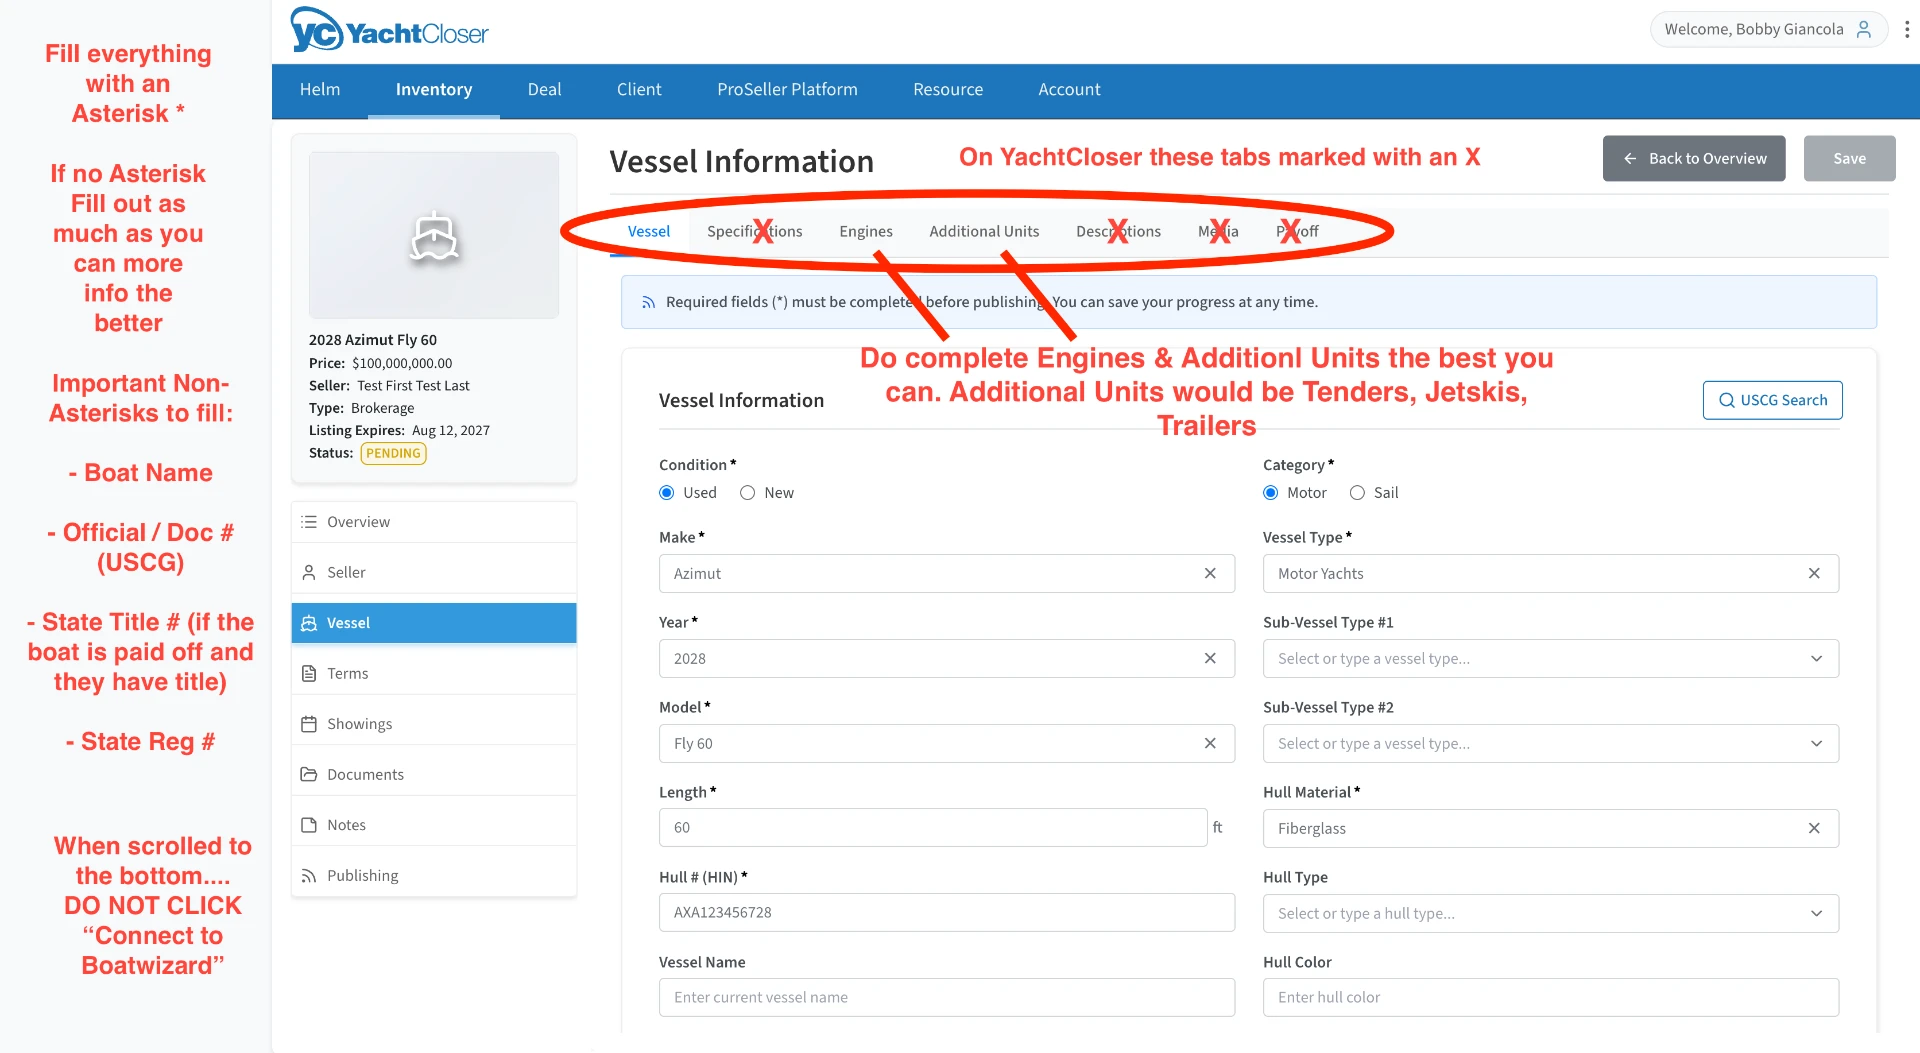Click the Save button
Viewport: 1920px width, 1053px height.
(1849, 158)
